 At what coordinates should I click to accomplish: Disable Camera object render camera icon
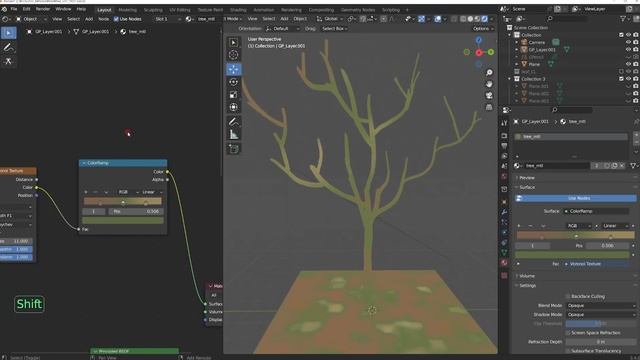[x=636, y=42]
